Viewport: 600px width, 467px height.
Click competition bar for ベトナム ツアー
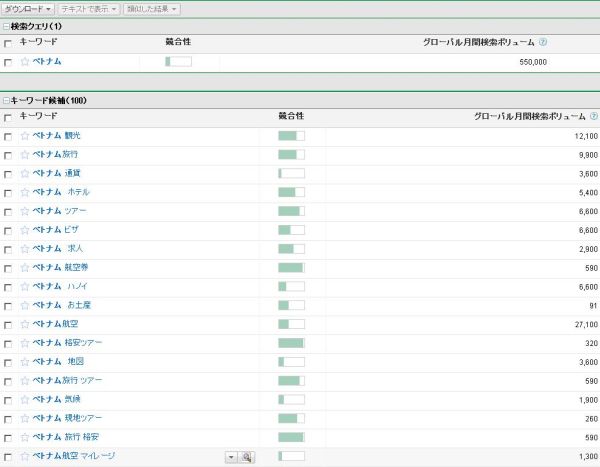tap(291, 211)
